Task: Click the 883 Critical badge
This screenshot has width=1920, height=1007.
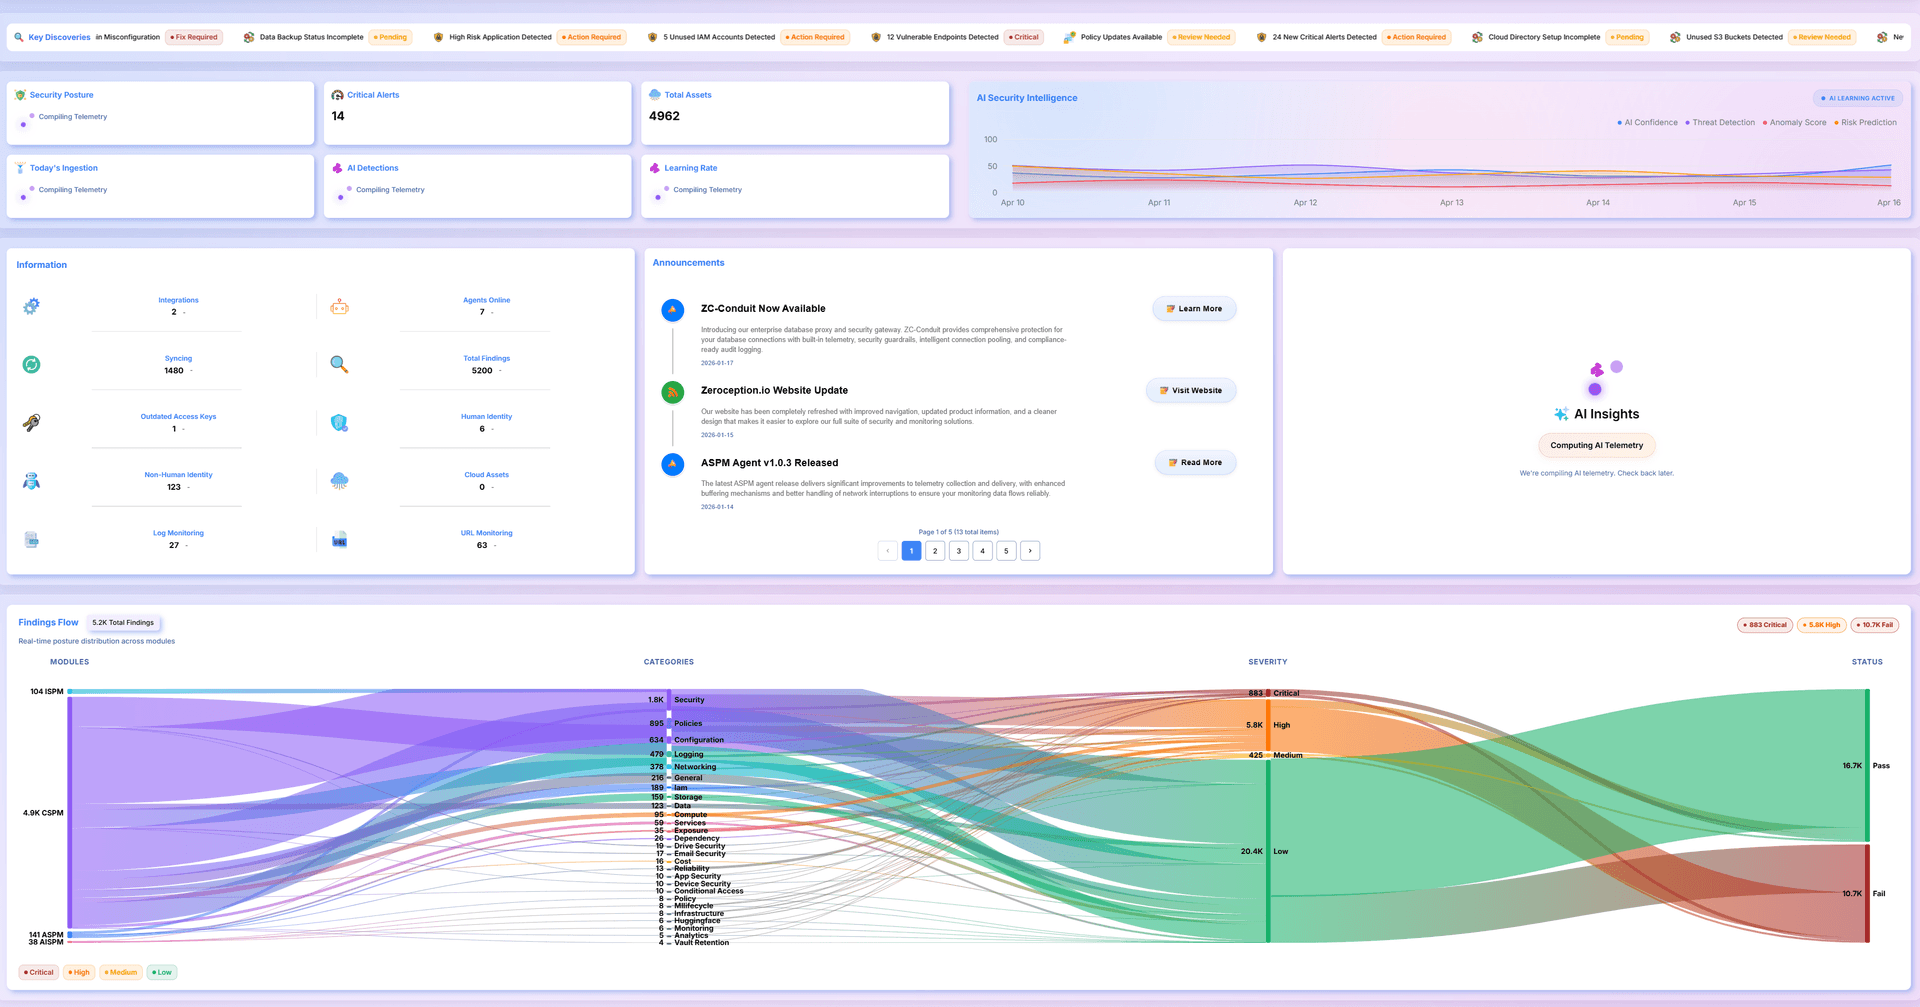Action: 1765,625
